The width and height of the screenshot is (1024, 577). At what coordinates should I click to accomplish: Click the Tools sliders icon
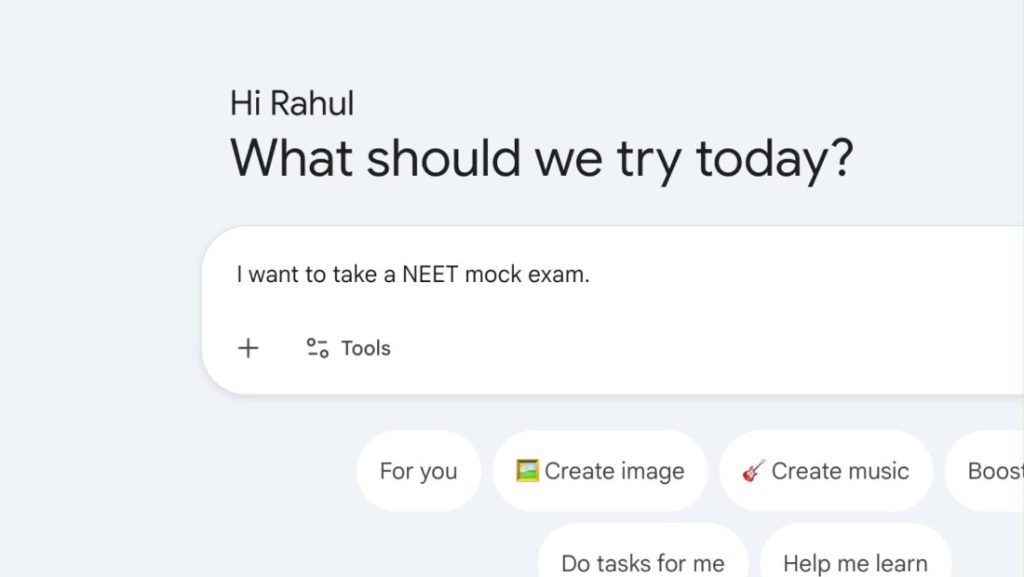[318, 348]
